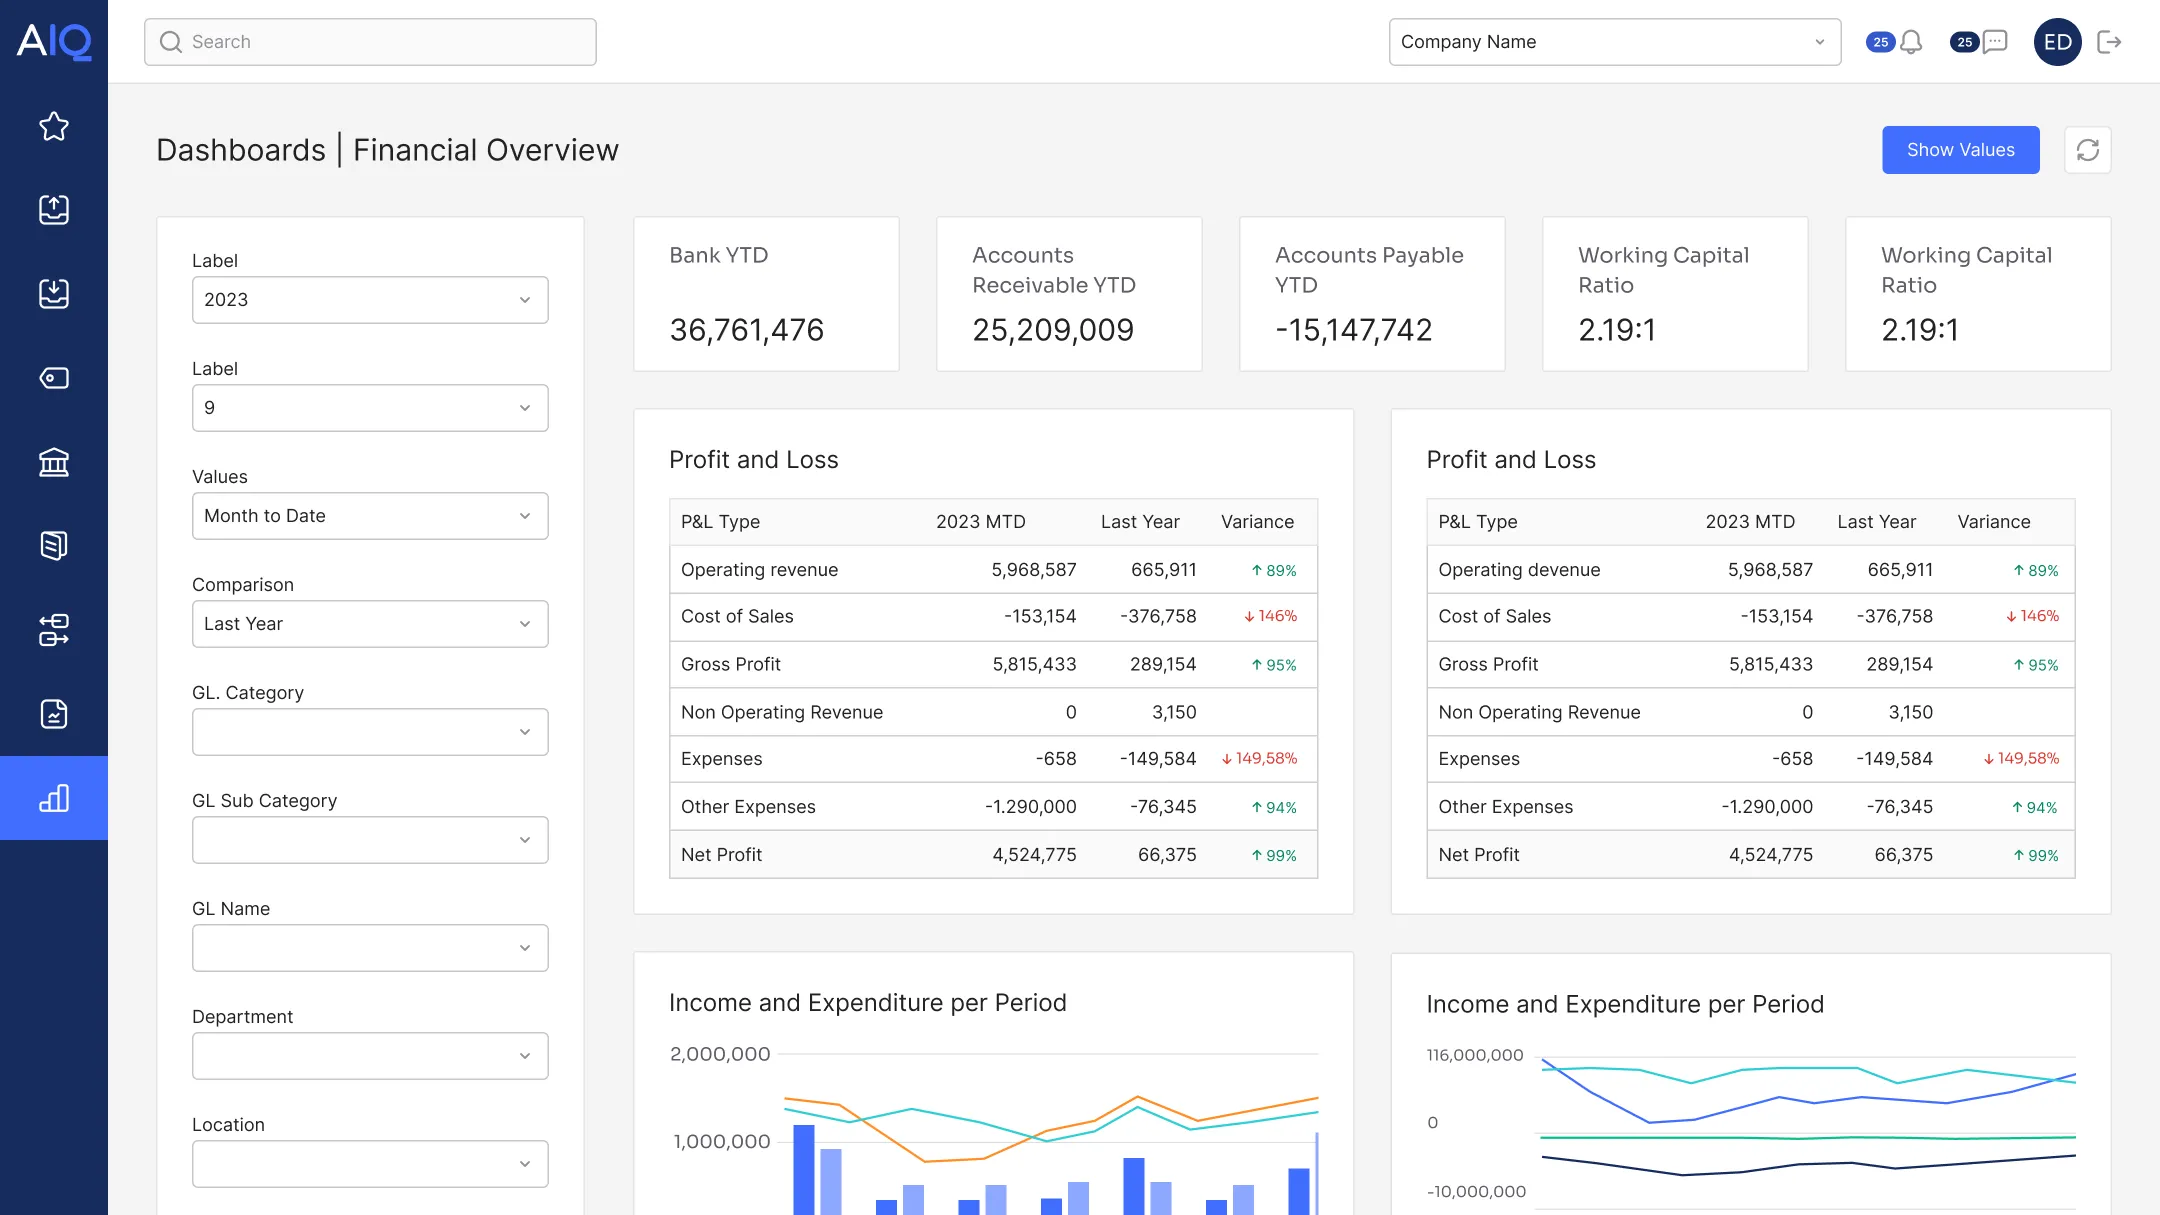This screenshot has width=2160, height=1215.
Task: Click the notifications 25 badge
Action: 1880,42
